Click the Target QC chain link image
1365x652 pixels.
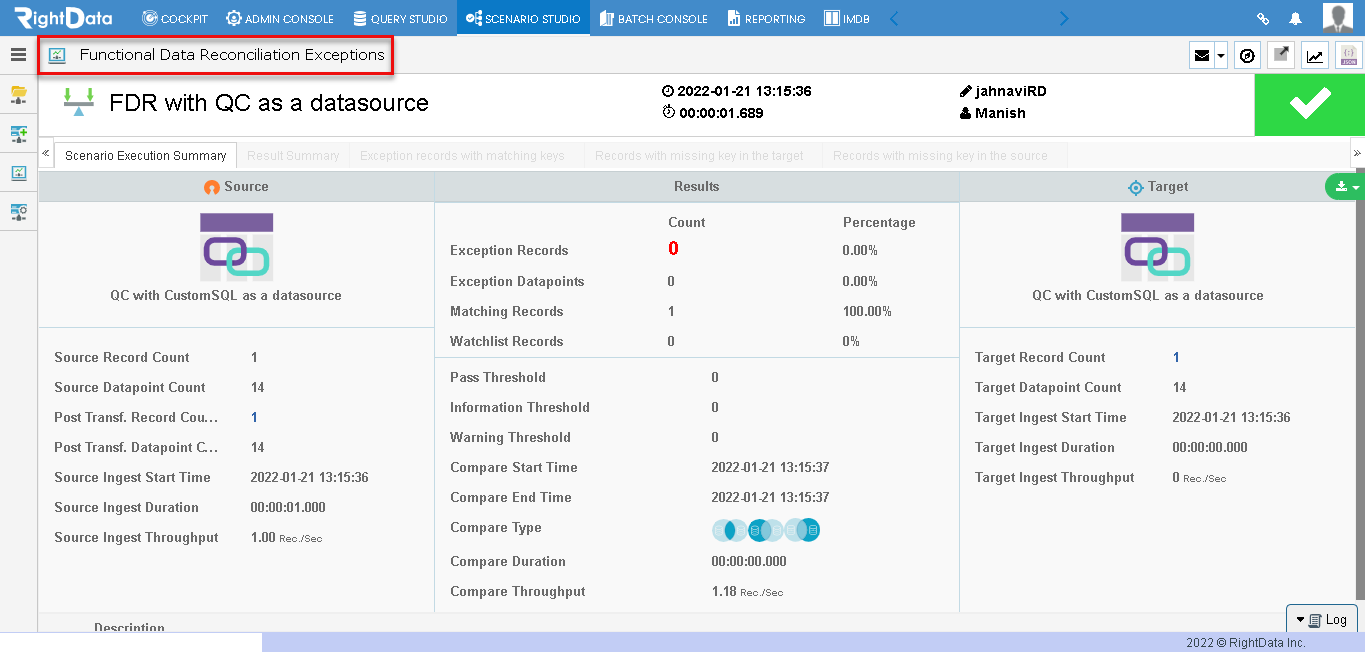[x=1158, y=246]
